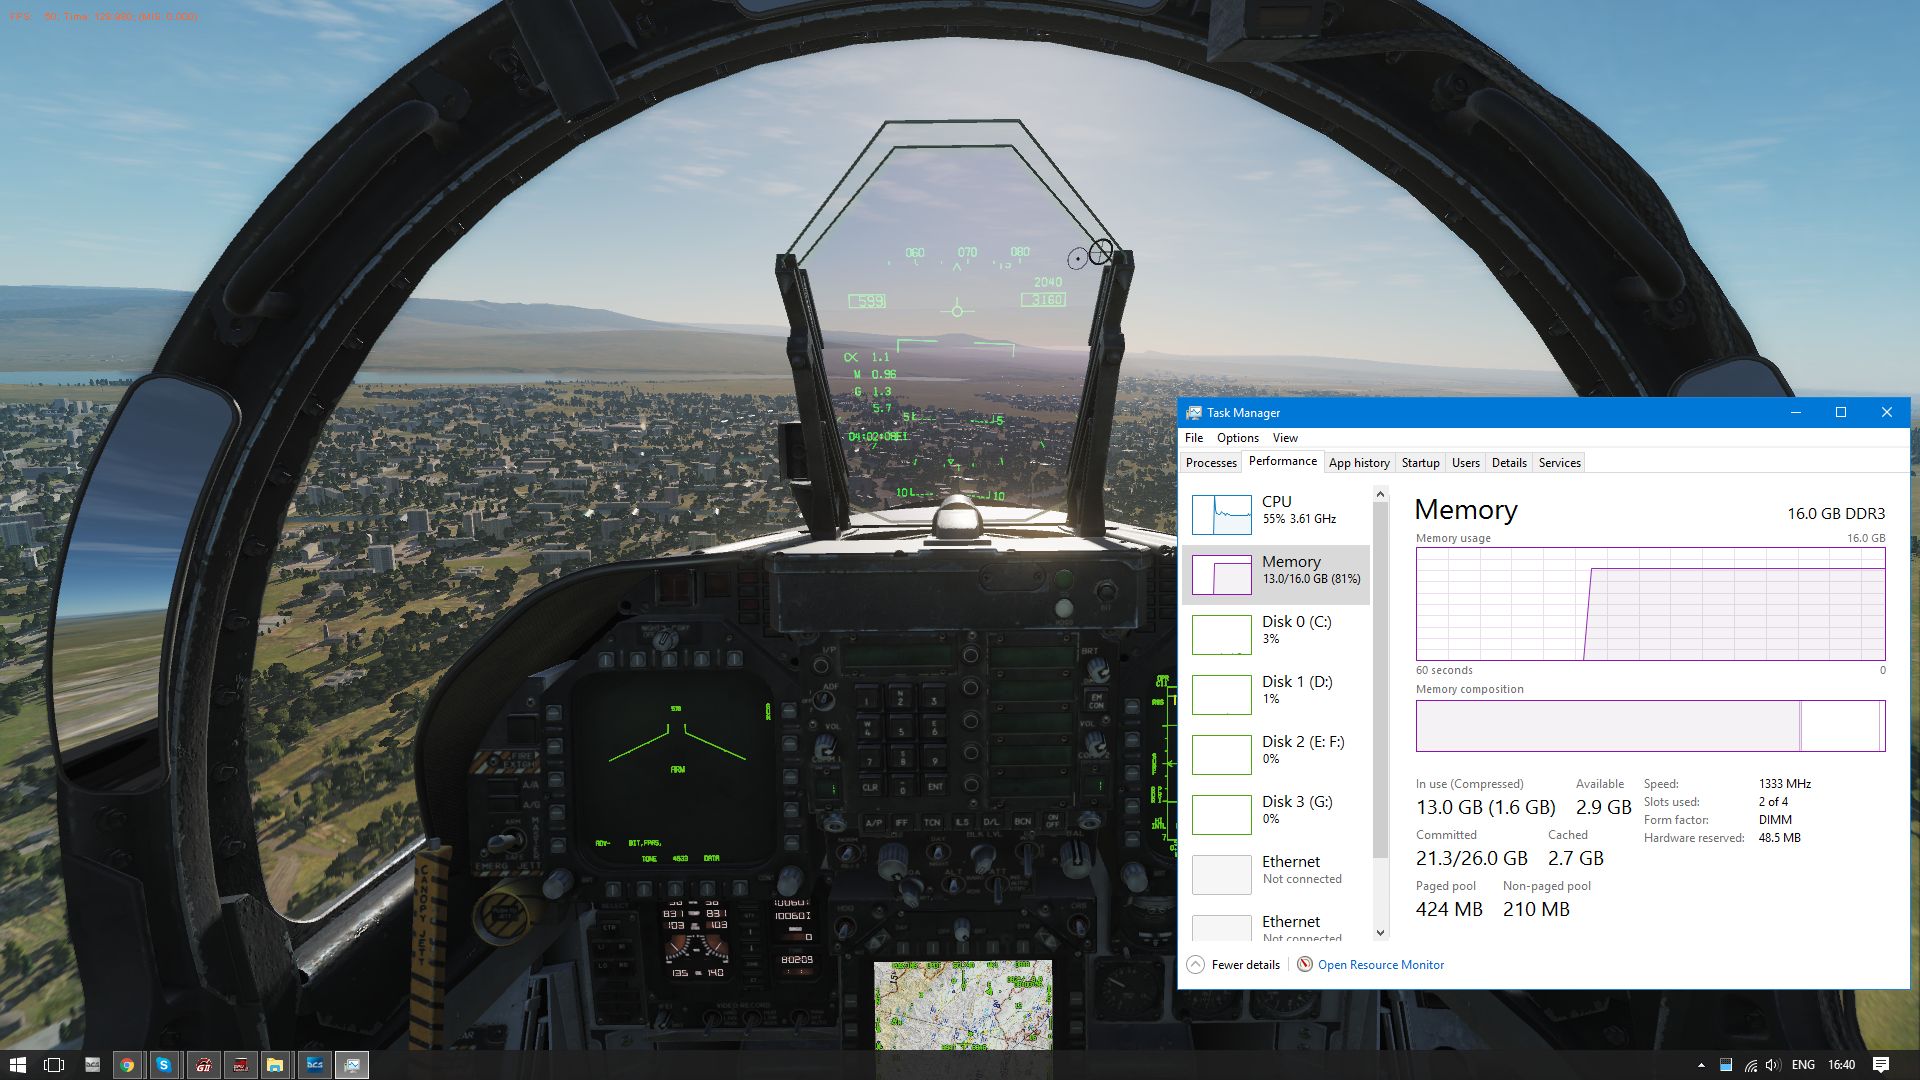
Task: Collapse Task Manager with Fewer details
Action: point(1233,965)
